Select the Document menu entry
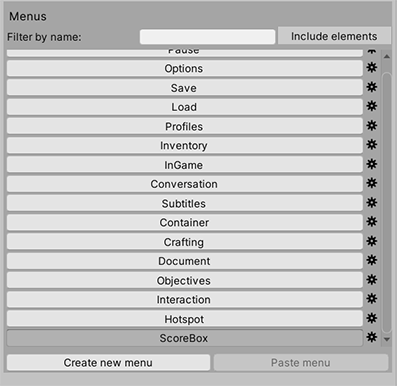This screenshot has width=397, height=386. tap(185, 261)
